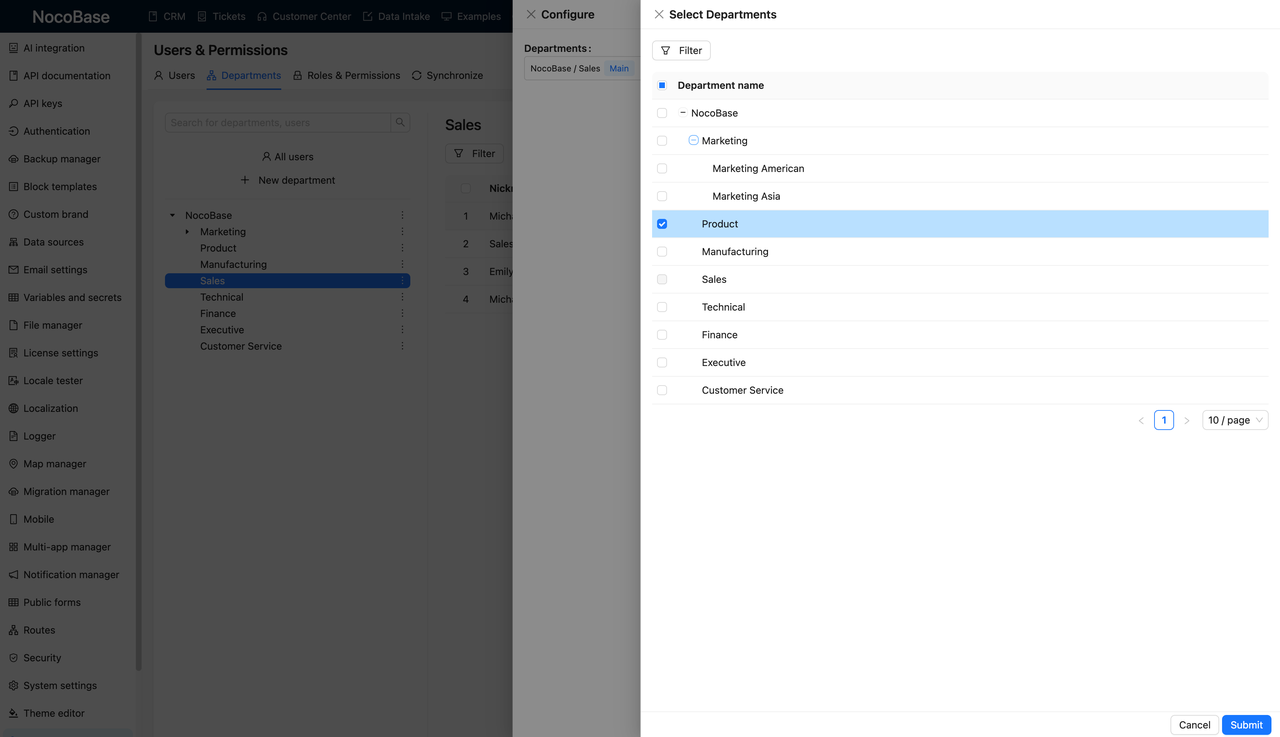Screen dimensions: 1280x737
Task: Switch to the Synchronize tab
Action: (x=447, y=76)
